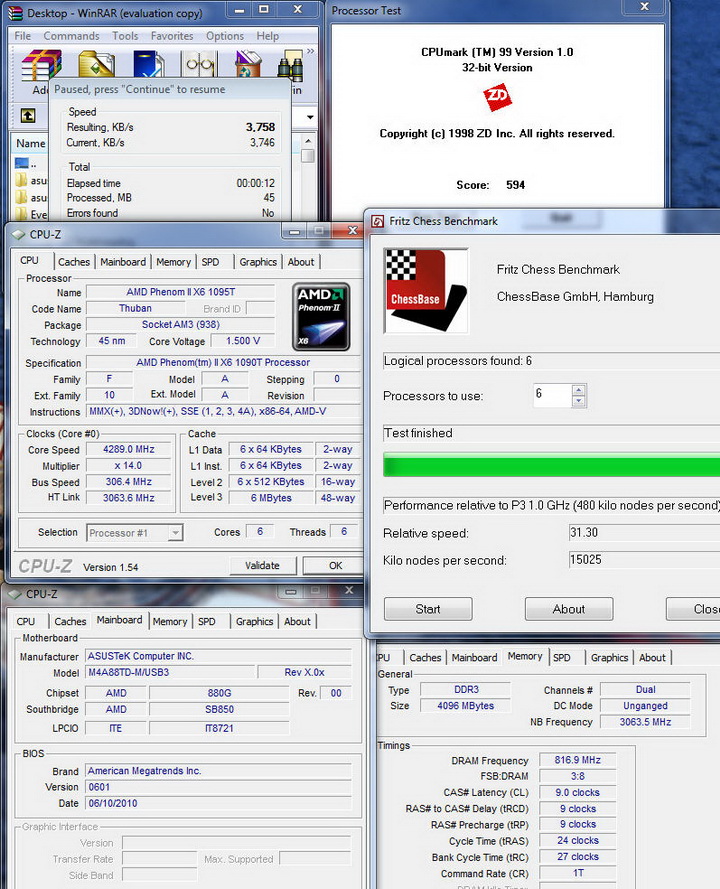Screen dimensions: 720x889
Task: Click the WinRAR title bar books icon
Action: [16, 12]
